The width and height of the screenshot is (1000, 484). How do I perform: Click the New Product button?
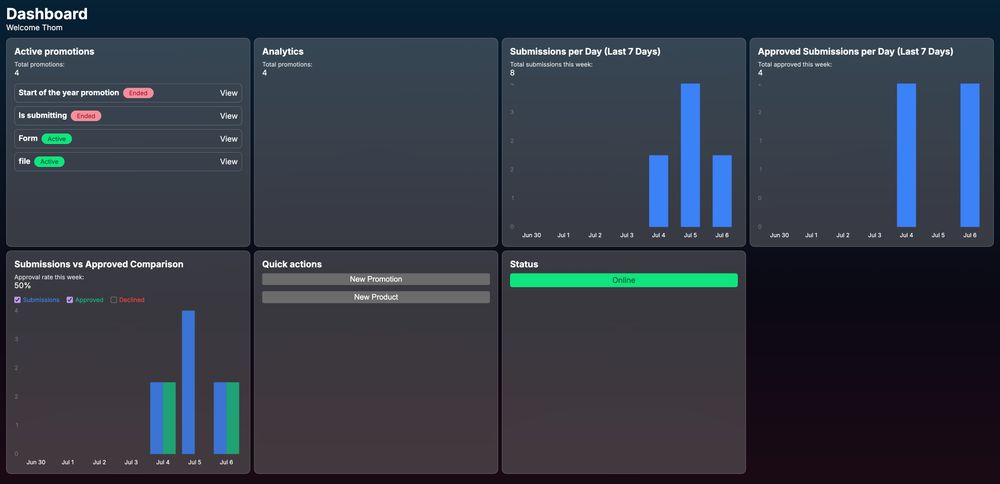click(376, 297)
